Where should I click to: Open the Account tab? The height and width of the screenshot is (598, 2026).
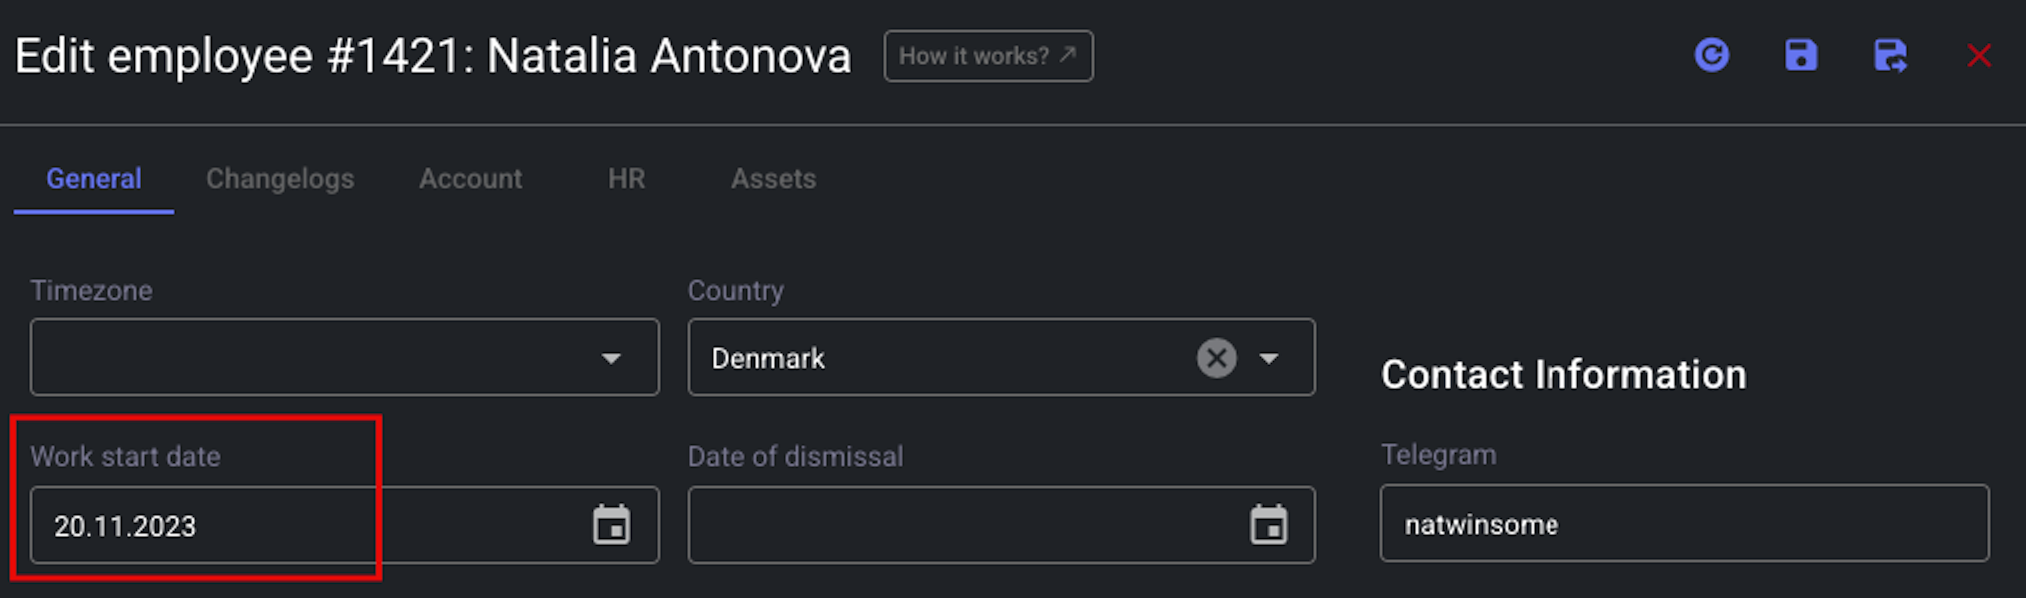click(x=470, y=179)
